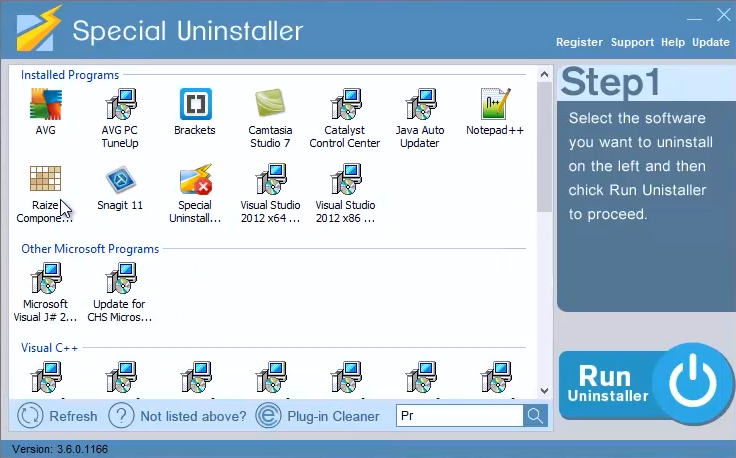
Task: Click the search magnifier button
Action: click(x=535, y=416)
